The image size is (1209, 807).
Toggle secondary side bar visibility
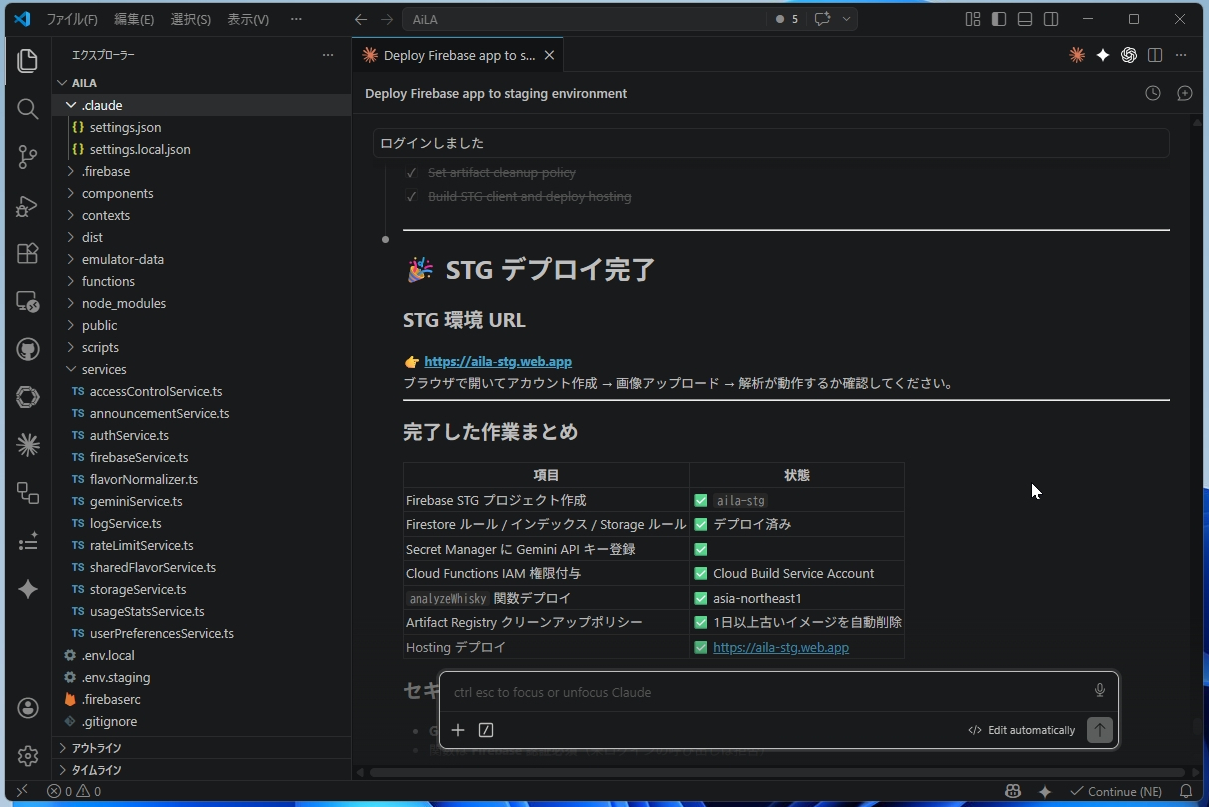coord(1051,19)
